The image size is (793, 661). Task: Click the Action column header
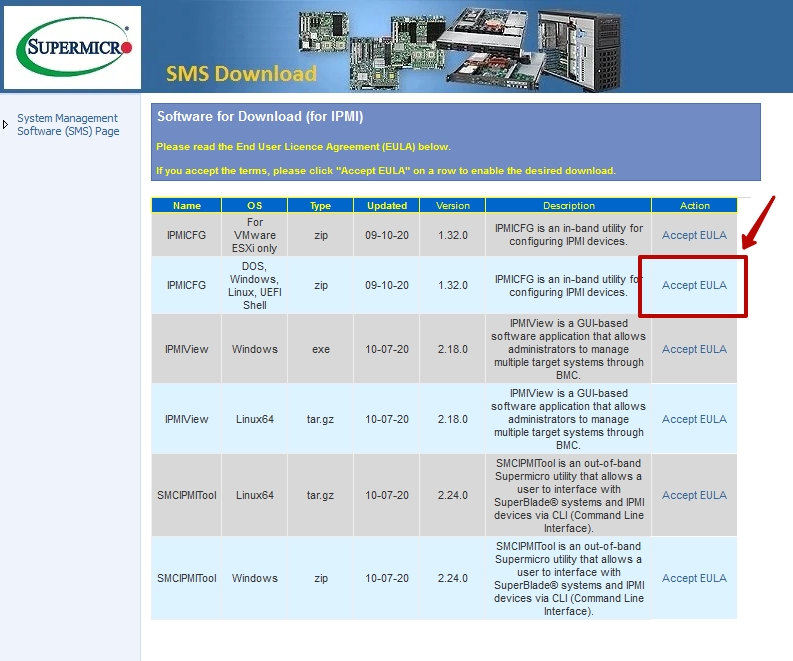694,205
